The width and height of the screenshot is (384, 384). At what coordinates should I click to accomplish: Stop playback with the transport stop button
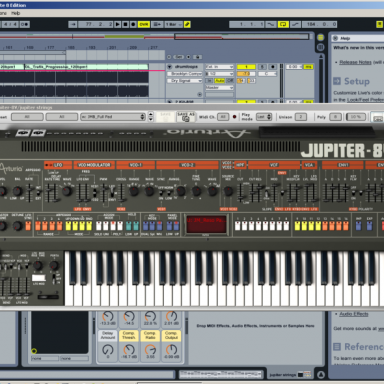[125, 24]
